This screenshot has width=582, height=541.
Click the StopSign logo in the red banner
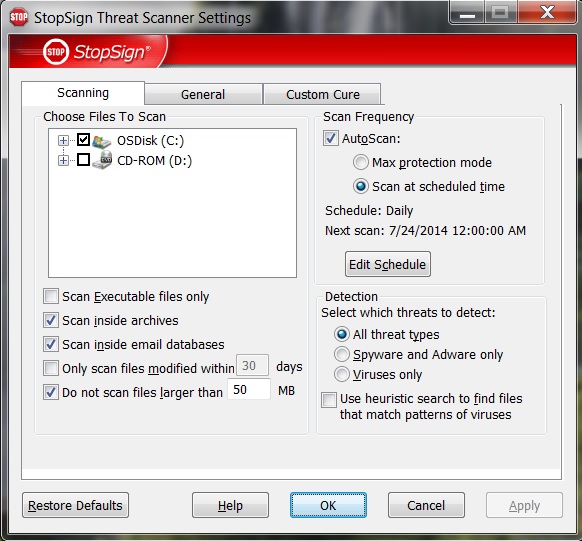(97, 52)
